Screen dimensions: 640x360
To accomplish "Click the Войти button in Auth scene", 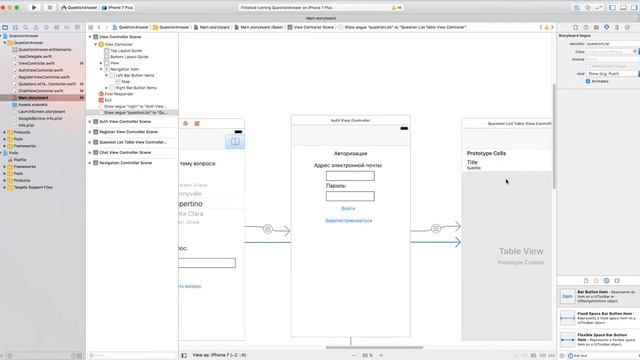I will (x=348, y=209).
